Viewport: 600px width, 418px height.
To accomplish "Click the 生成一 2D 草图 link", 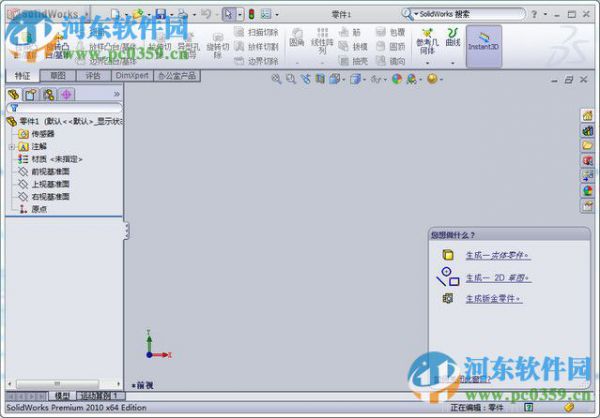I will (x=499, y=278).
